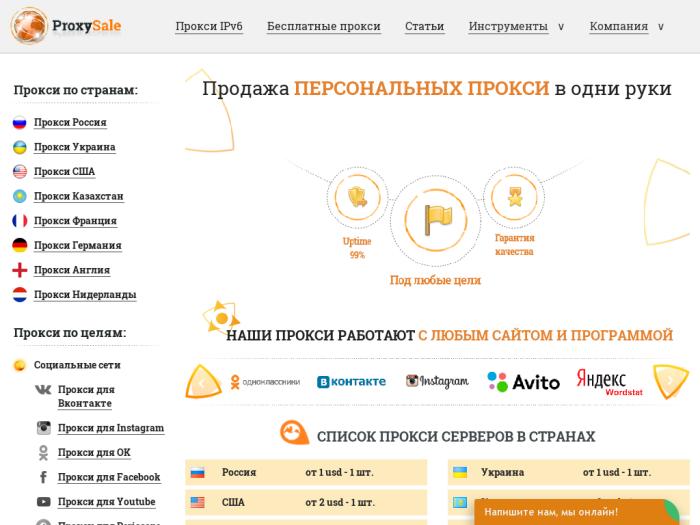This screenshot has width=700, height=525.
Task: Open the Прокси для Вконтакте link
Action: pyautogui.click(x=86, y=396)
